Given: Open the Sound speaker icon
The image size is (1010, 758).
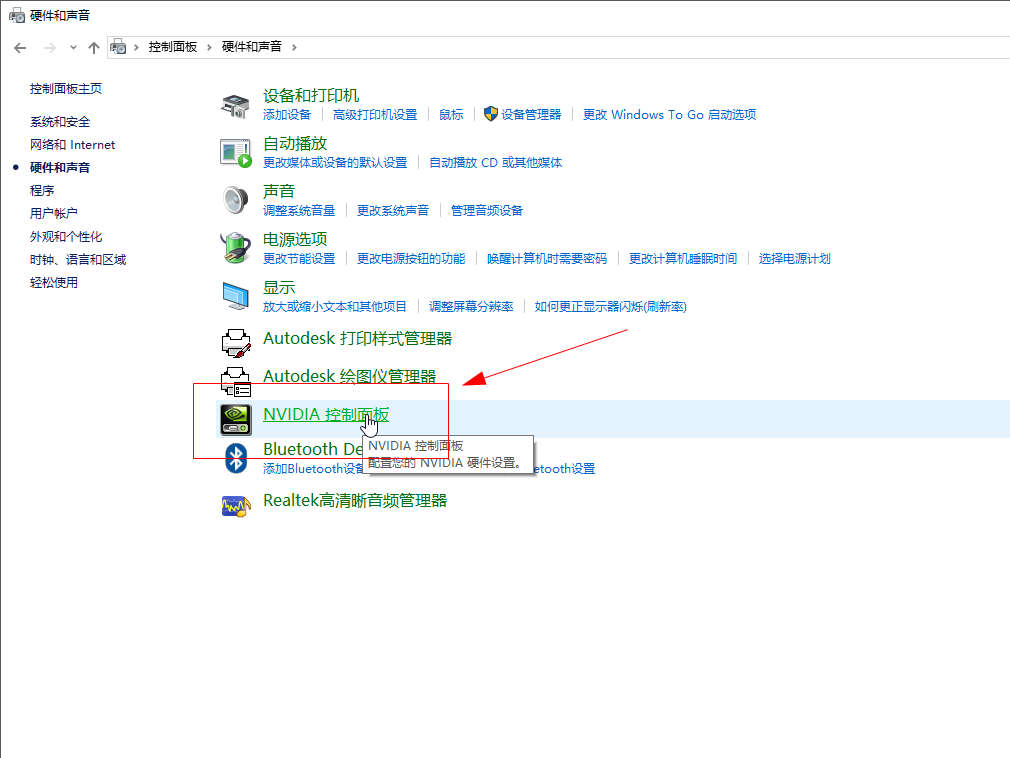Looking at the screenshot, I should pos(235,200).
